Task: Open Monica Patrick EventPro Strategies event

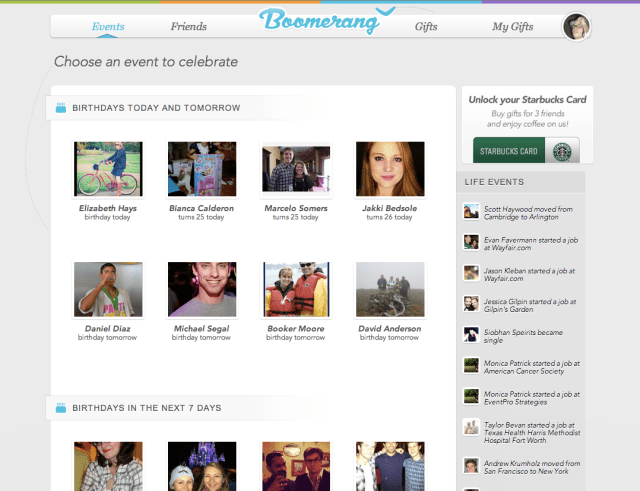Action: (531, 398)
